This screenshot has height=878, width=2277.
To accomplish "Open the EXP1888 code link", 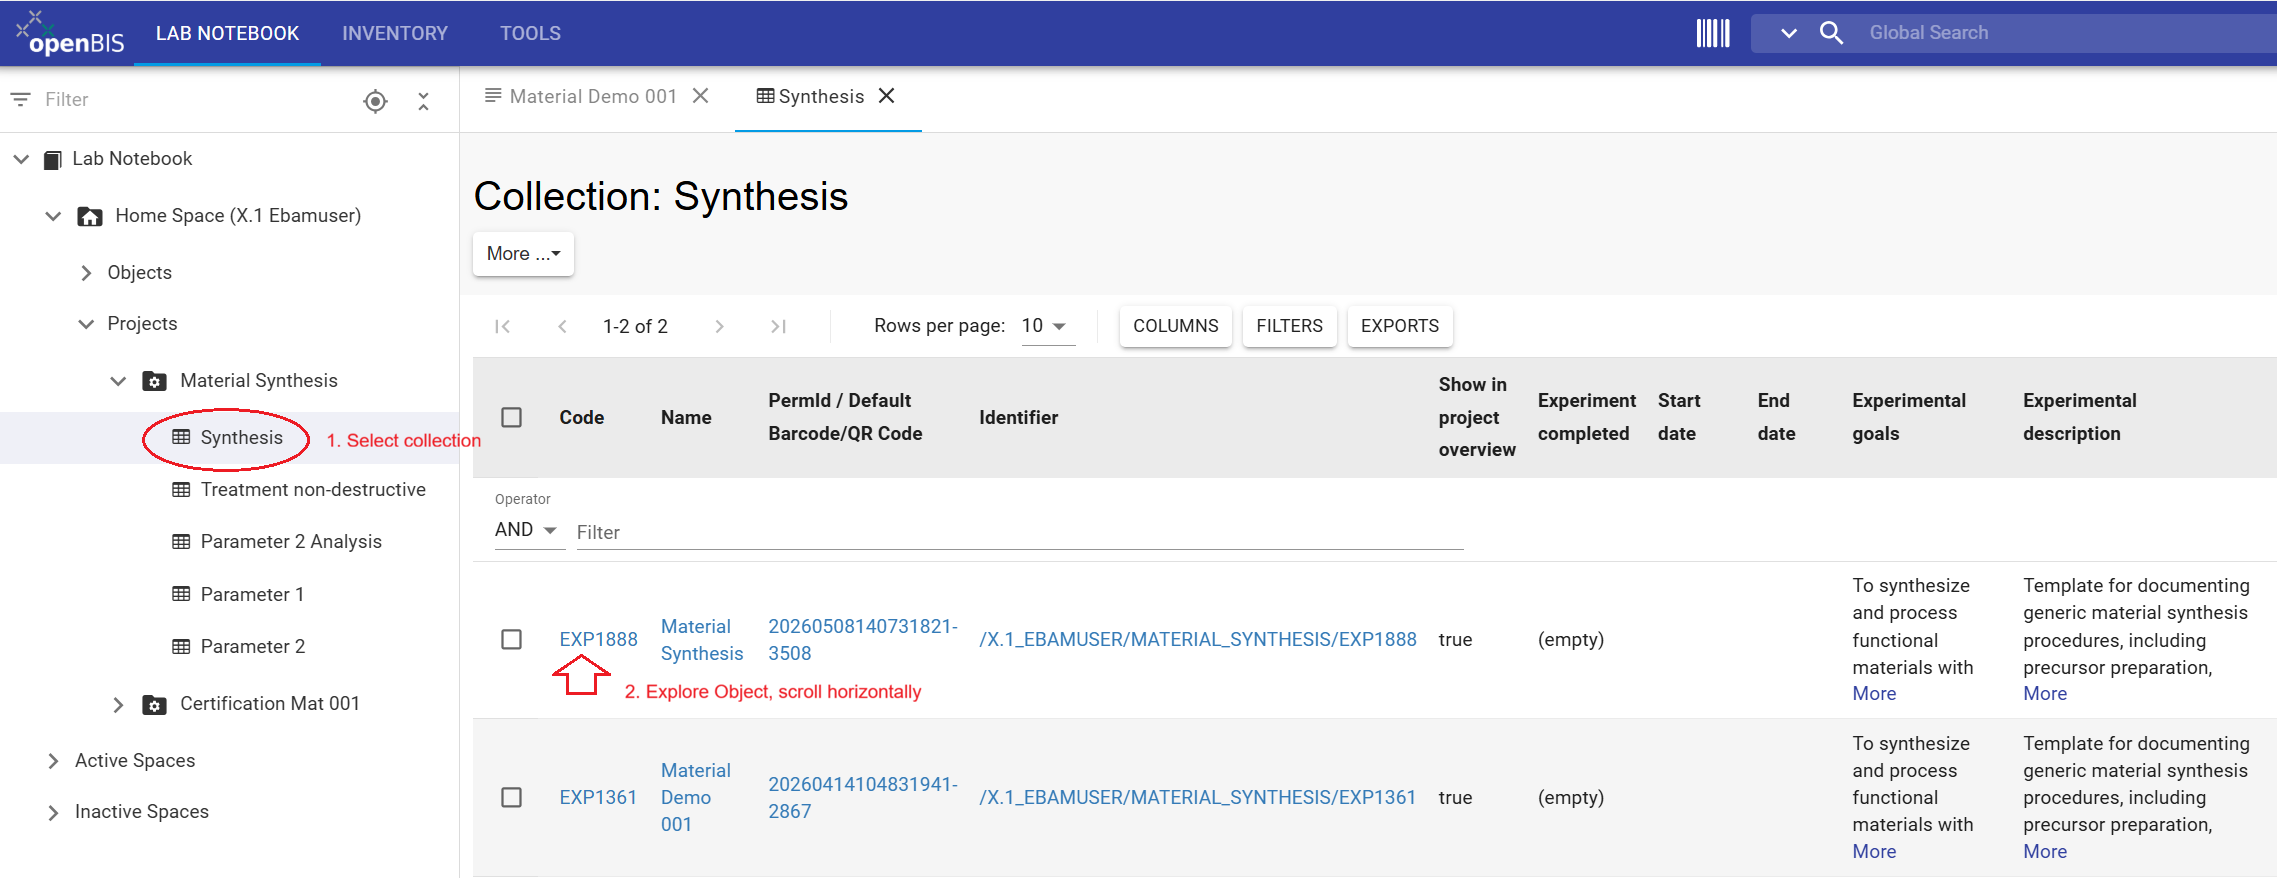I will tap(598, 639).
